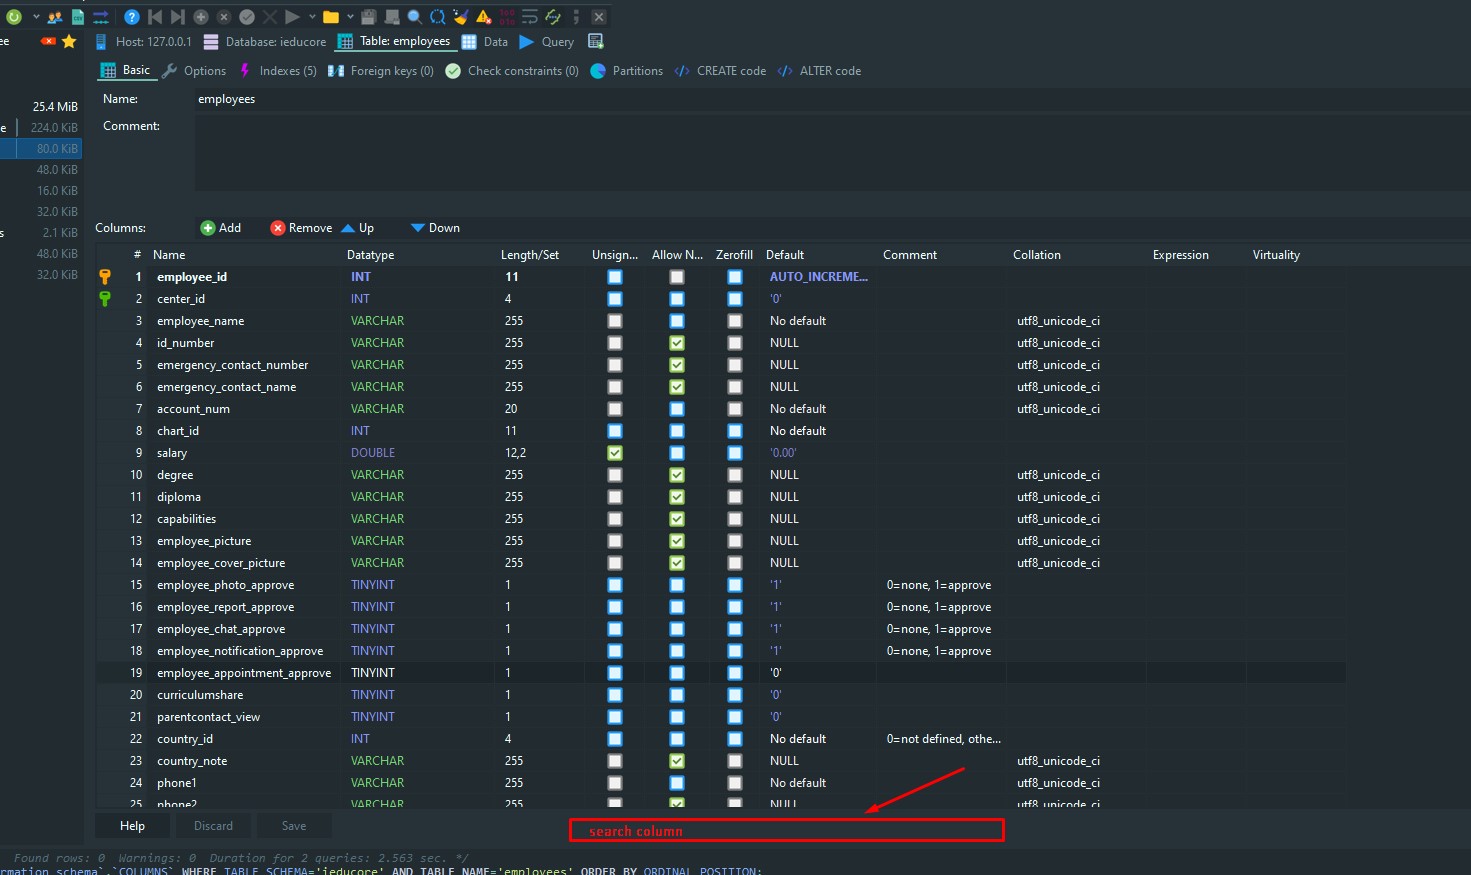
Task: Open the CREATE code tab
Action: (x=720, y=71)
